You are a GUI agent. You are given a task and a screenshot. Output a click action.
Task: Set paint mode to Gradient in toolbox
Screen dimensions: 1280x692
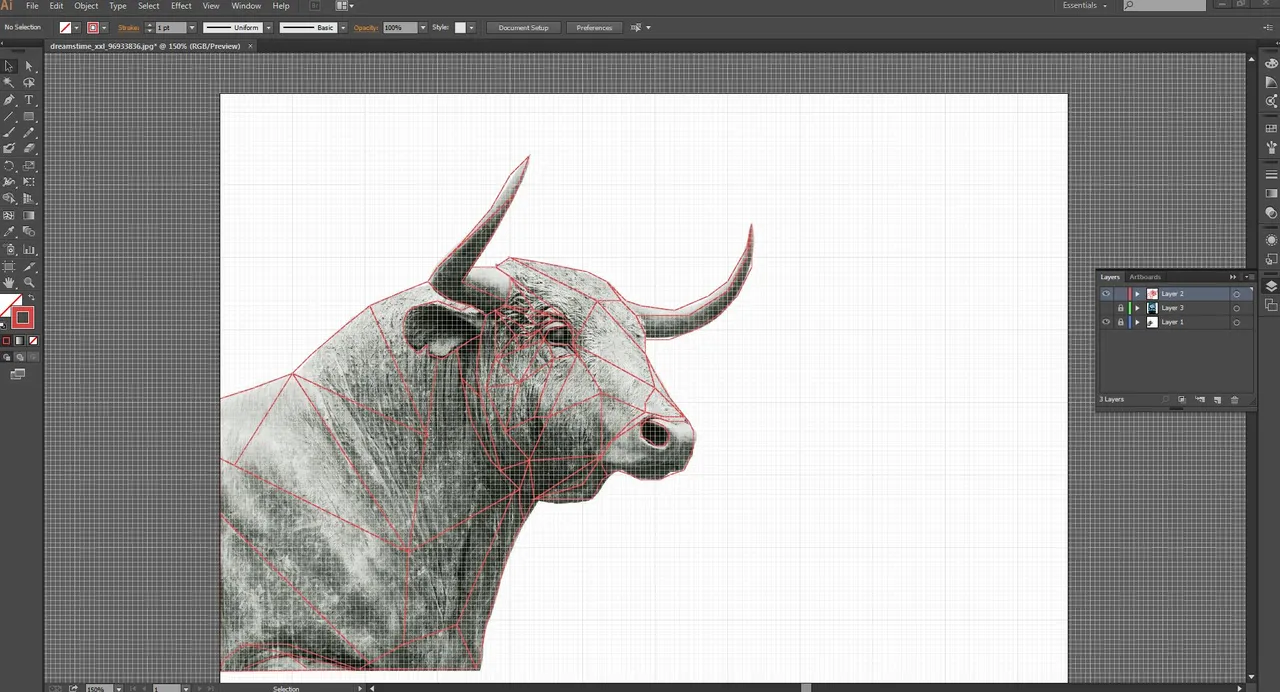click(x=20, y=341)
